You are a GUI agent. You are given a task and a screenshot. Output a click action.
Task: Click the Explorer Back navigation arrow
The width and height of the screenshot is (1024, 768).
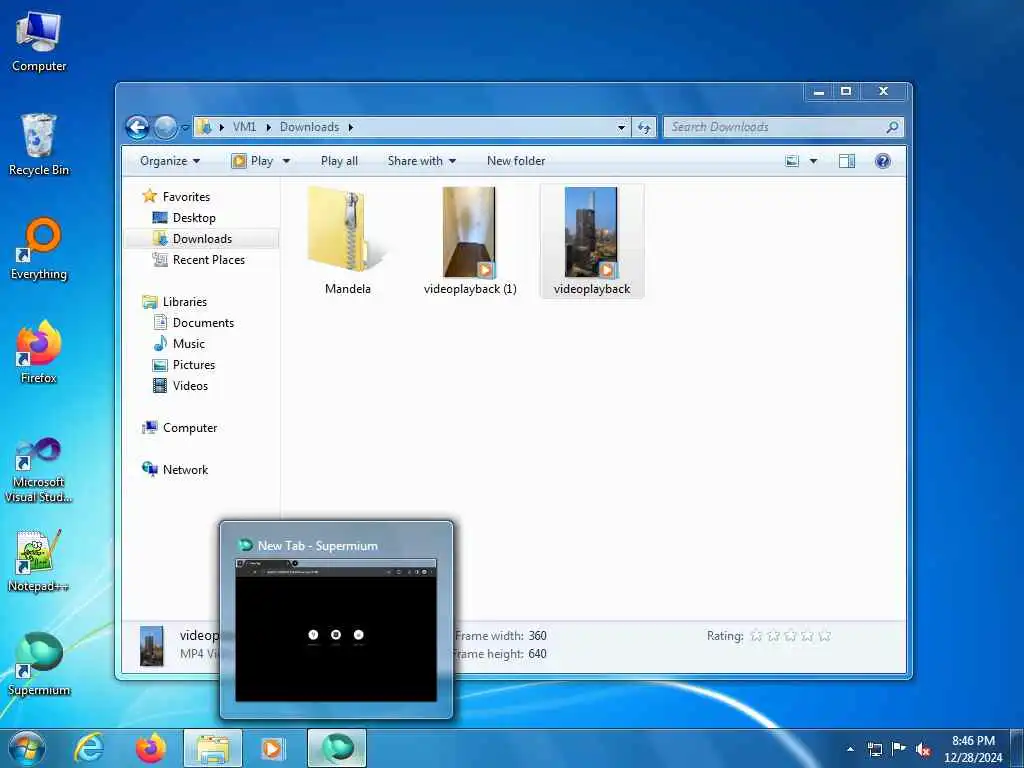tap(137, 127)
